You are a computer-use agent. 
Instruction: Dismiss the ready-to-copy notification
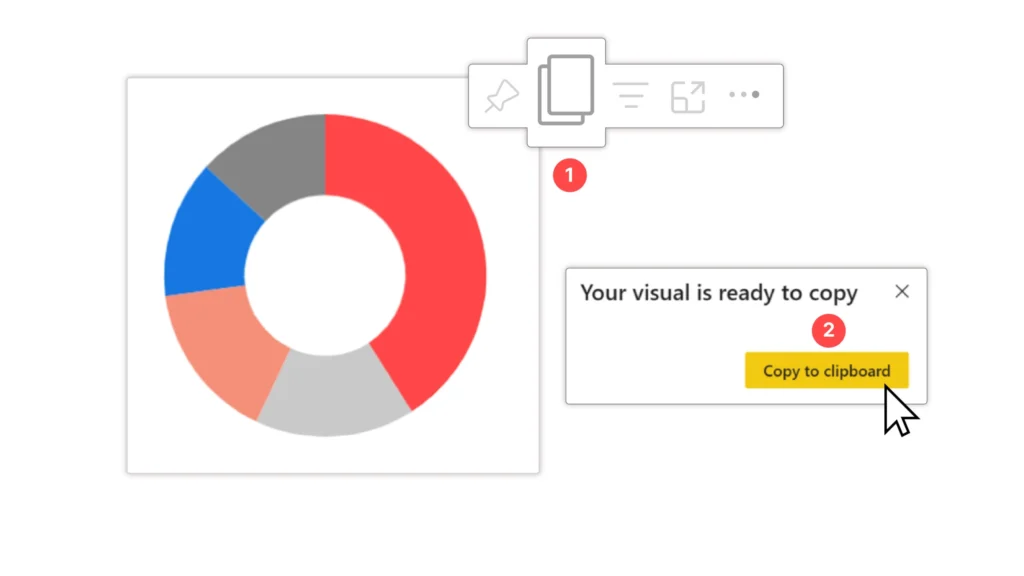pyautogui.click(x=903, y=292)
